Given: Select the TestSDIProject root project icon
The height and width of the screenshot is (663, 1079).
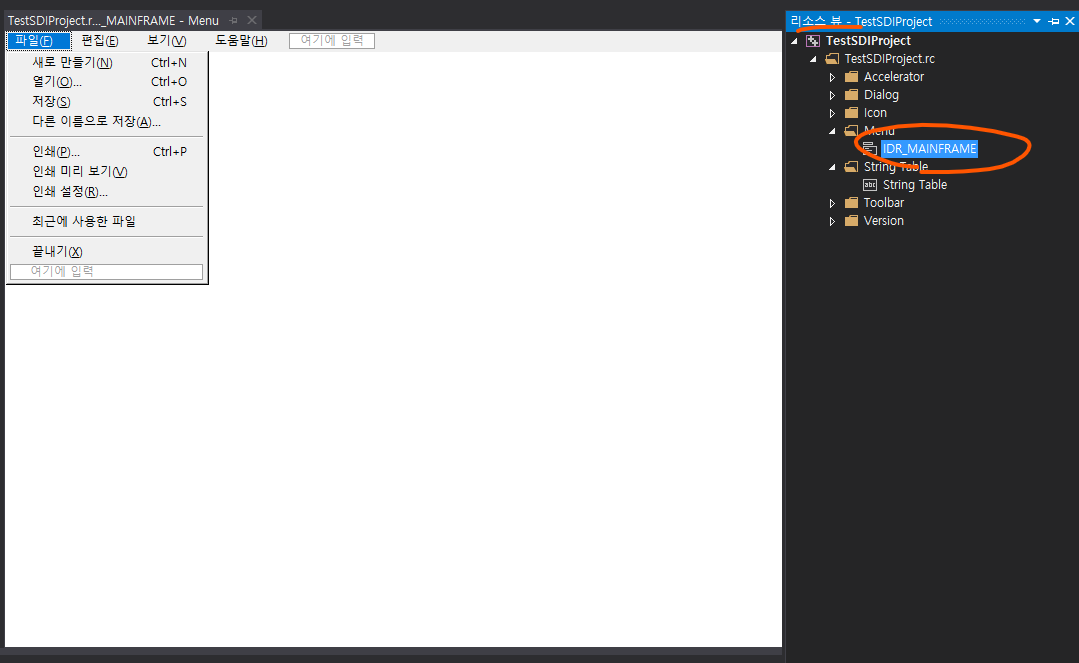Looking at the screenshot, I should click(813, 41).
